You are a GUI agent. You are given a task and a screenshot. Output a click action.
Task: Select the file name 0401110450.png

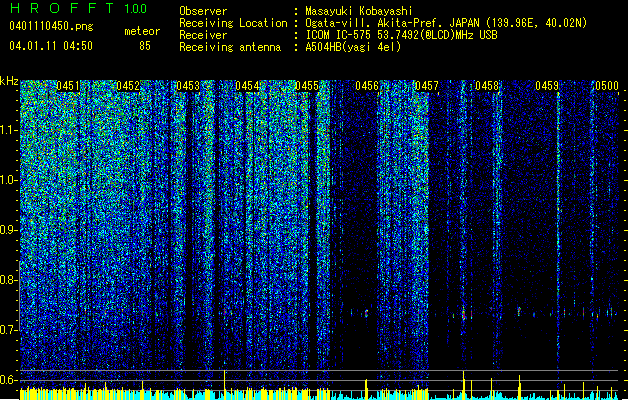(51, 26)
